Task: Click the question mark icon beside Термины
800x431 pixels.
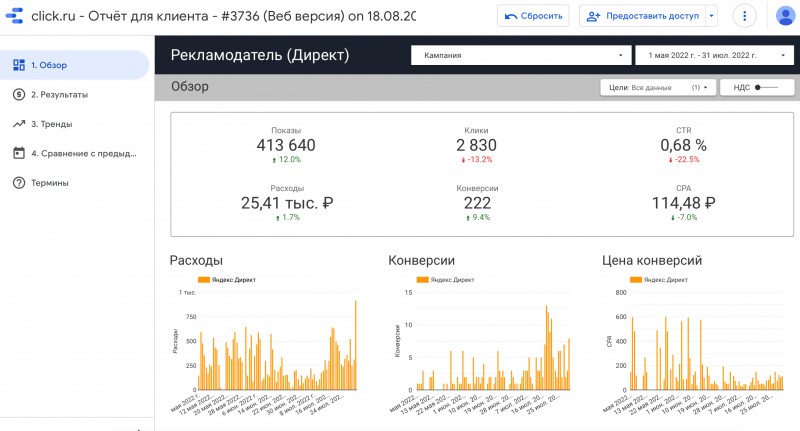Action: tap(18, 183)
